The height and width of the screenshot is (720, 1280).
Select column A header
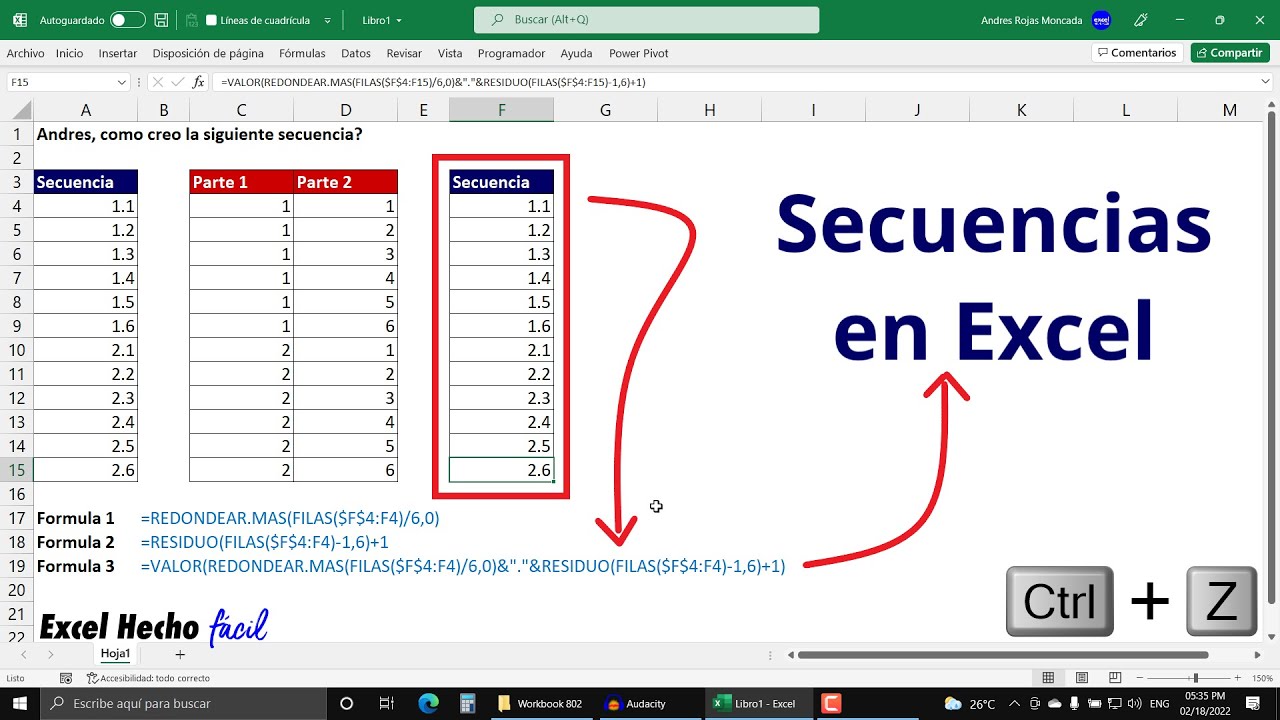[x=86, y=110]
